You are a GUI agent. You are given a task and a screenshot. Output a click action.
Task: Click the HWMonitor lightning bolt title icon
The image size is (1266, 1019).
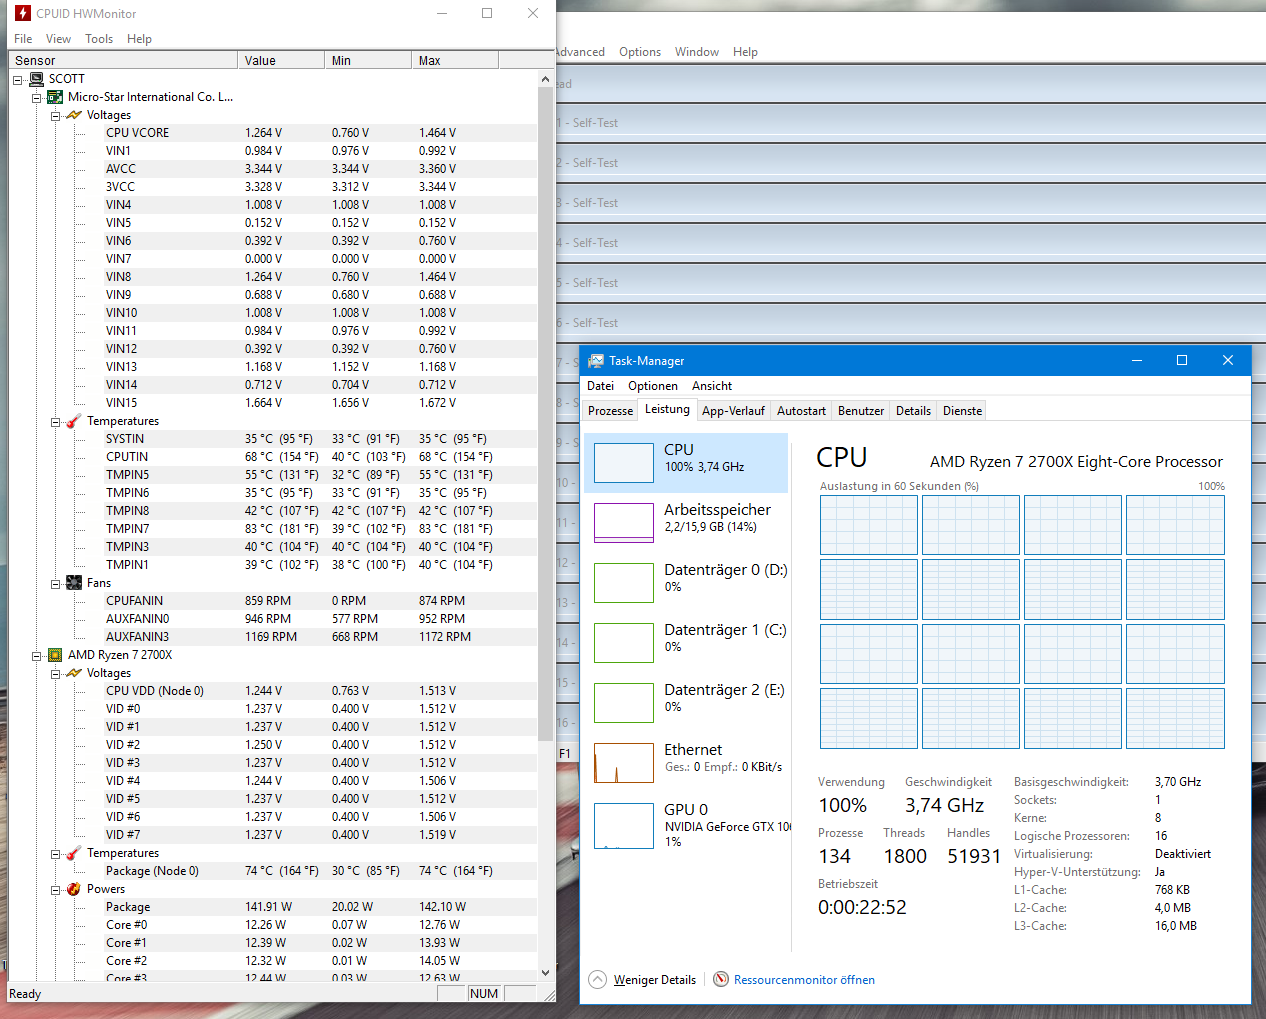click(x=23, y=13)
